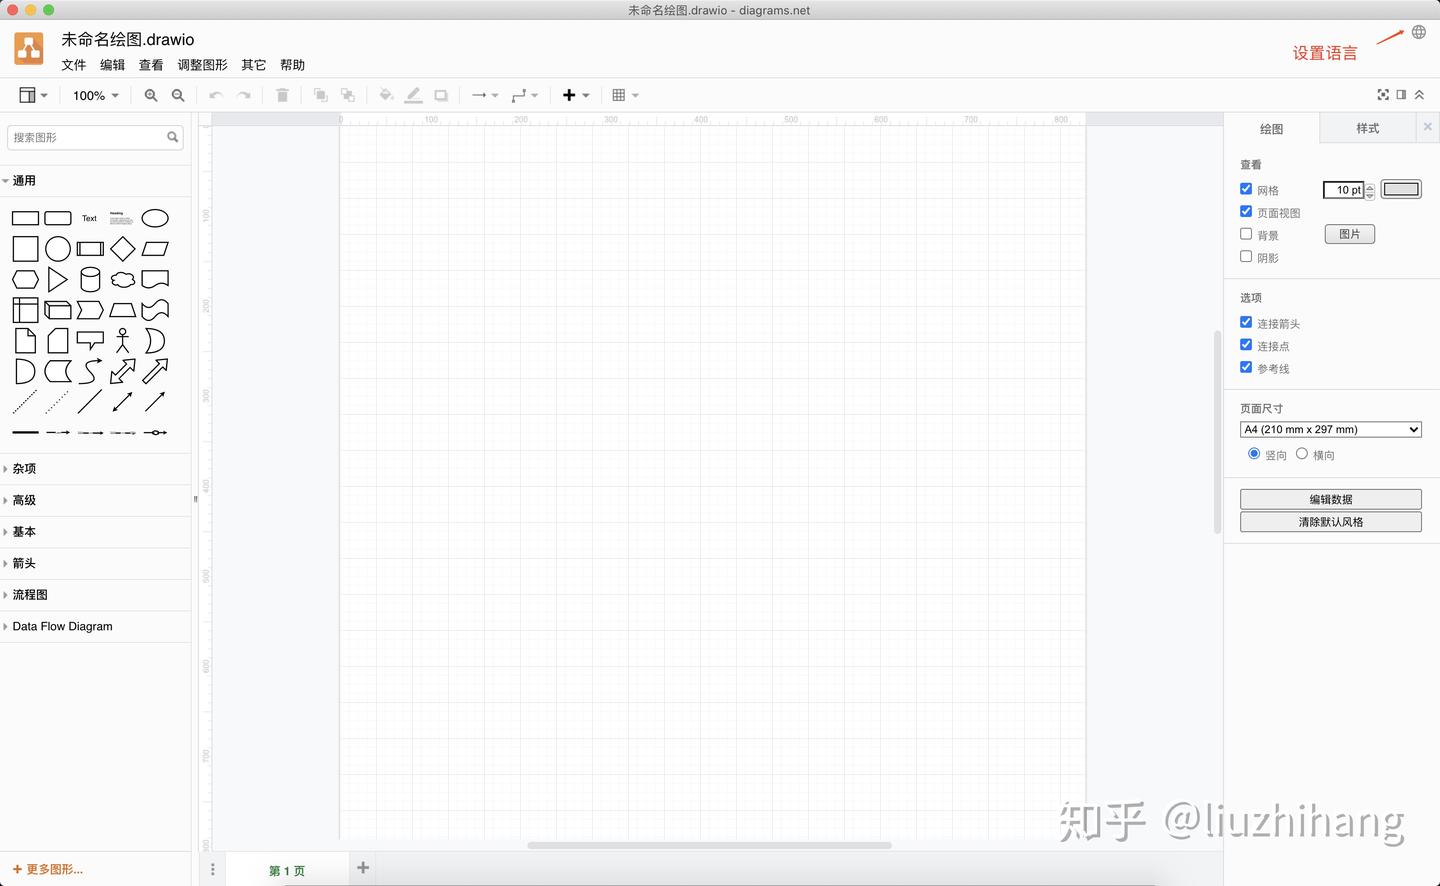Open the A4 page size dropdown

(x=1331, y=429)
